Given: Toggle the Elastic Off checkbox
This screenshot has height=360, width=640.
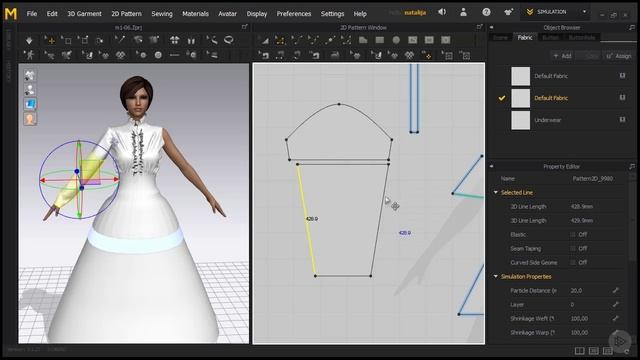Looking at the screenshot, I should [x=573, y=235].
